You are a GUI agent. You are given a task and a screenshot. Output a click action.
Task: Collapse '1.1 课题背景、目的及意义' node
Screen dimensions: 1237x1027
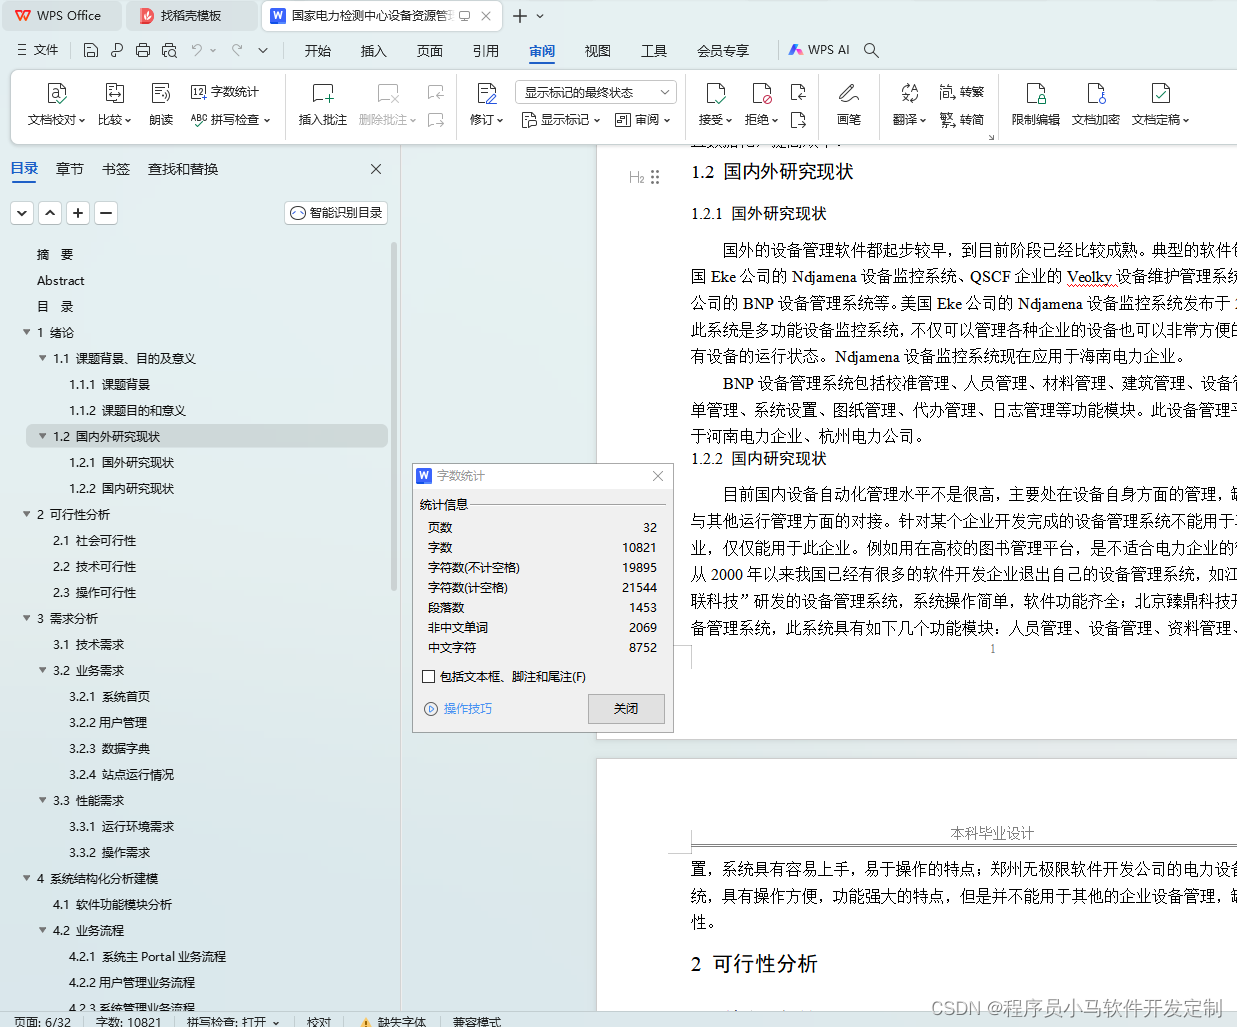coord(43,358)
